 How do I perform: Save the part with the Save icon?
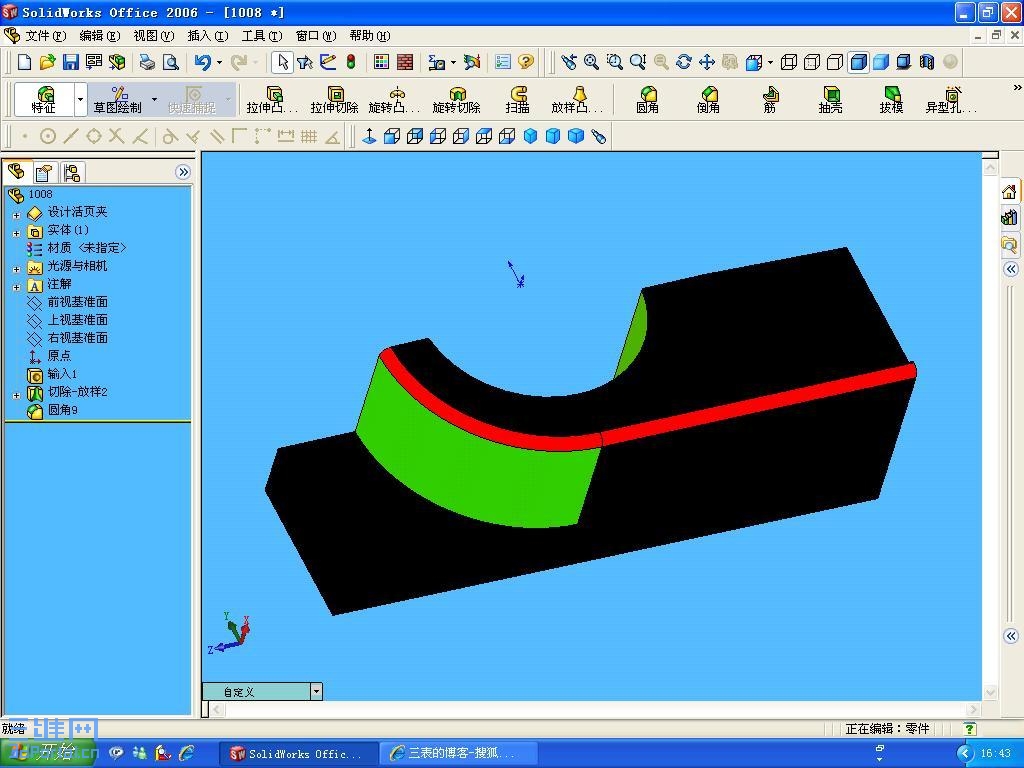coord(71,62)
